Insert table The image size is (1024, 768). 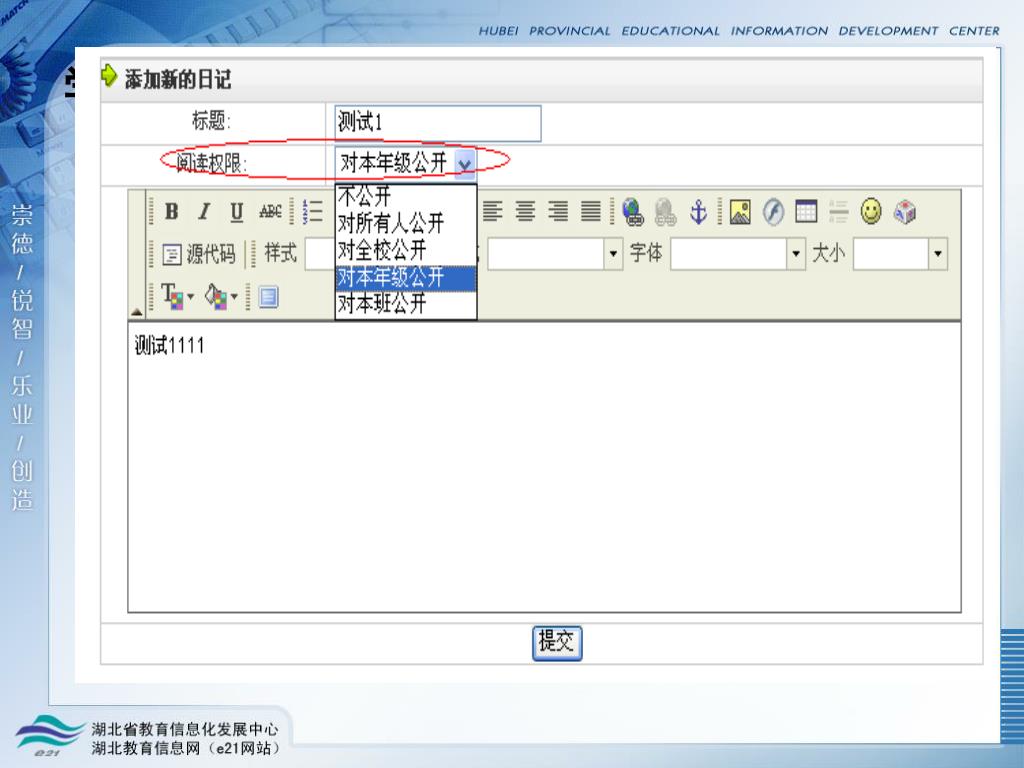(x=806, y=212)
